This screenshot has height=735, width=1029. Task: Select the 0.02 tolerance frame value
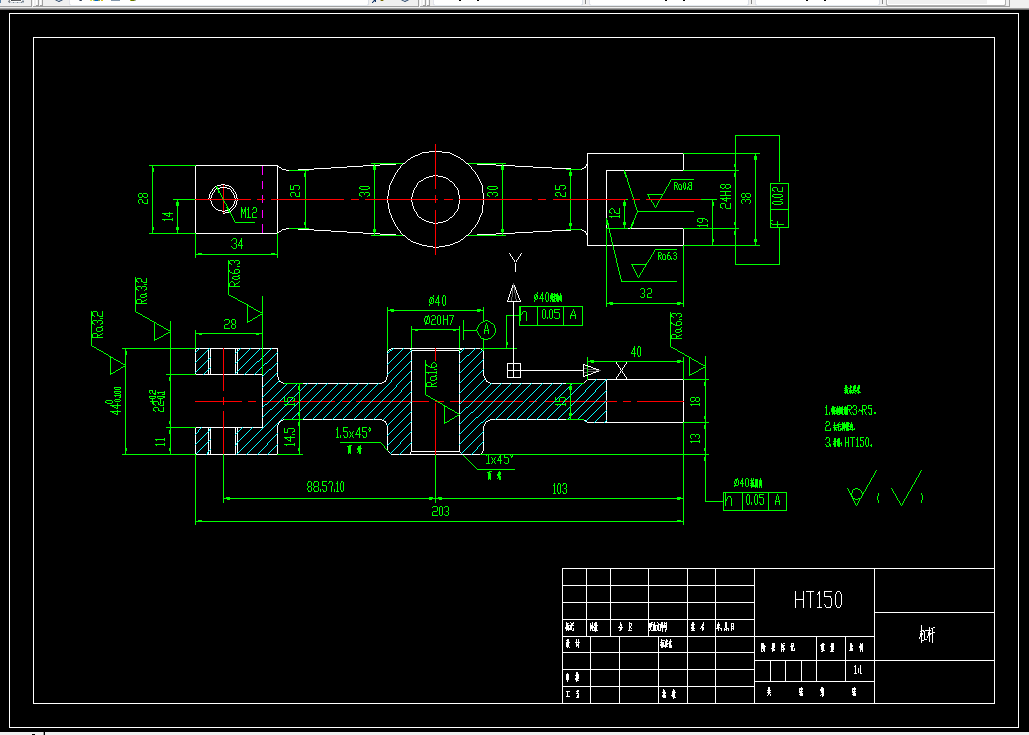coord(778,197)
